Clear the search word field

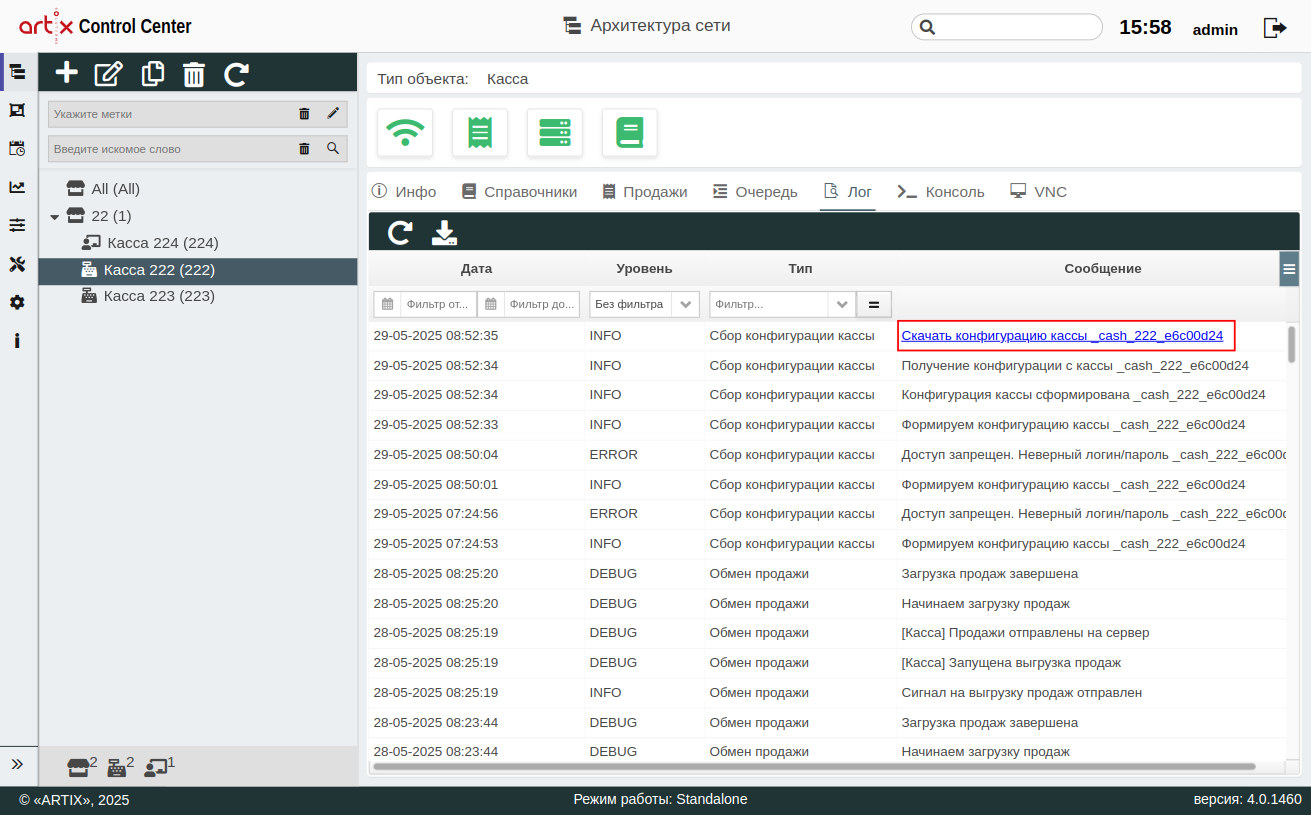coord(304,149)
